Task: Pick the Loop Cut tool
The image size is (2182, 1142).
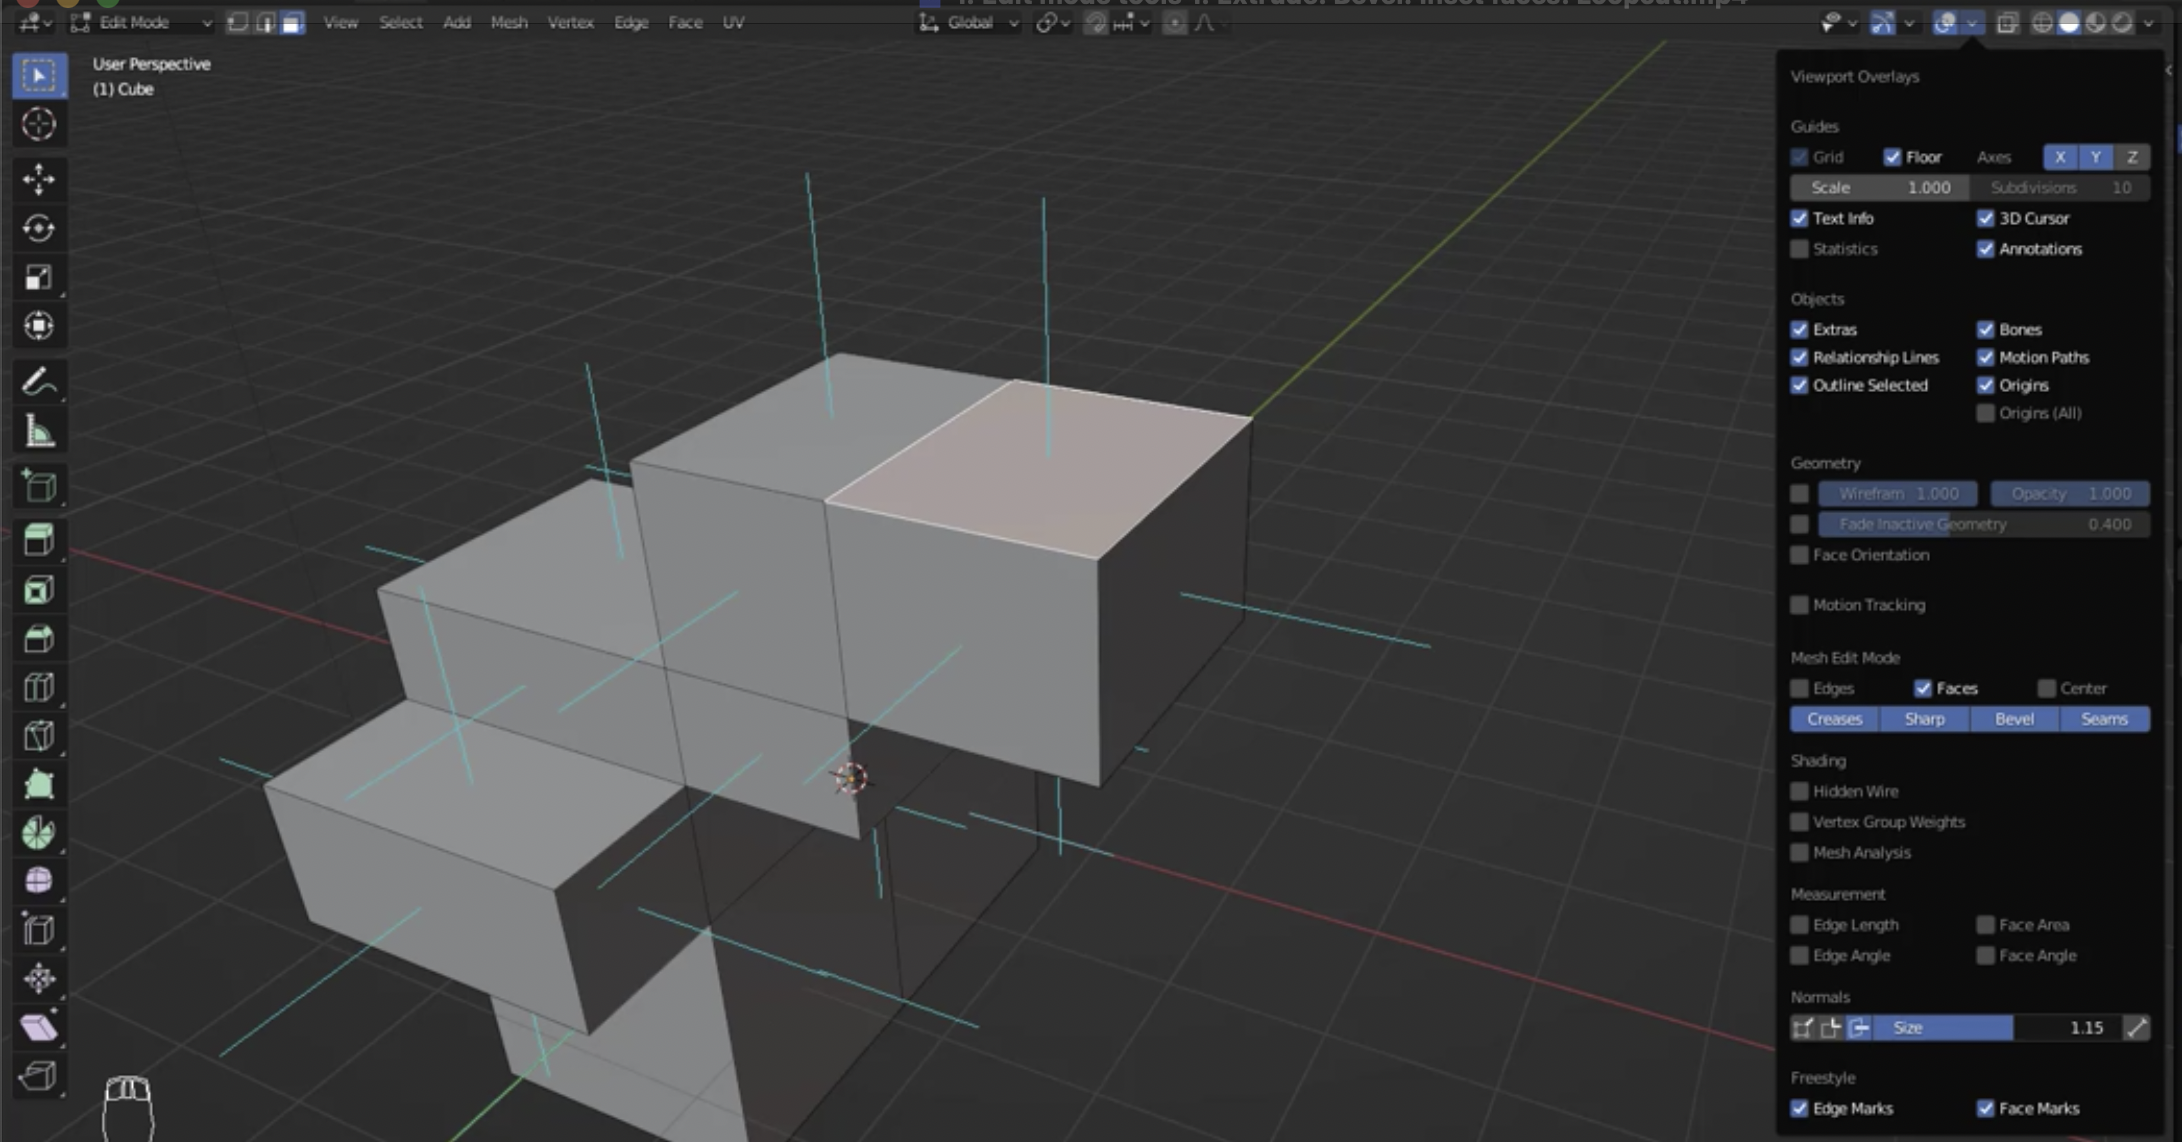Action: coord(39,687)
